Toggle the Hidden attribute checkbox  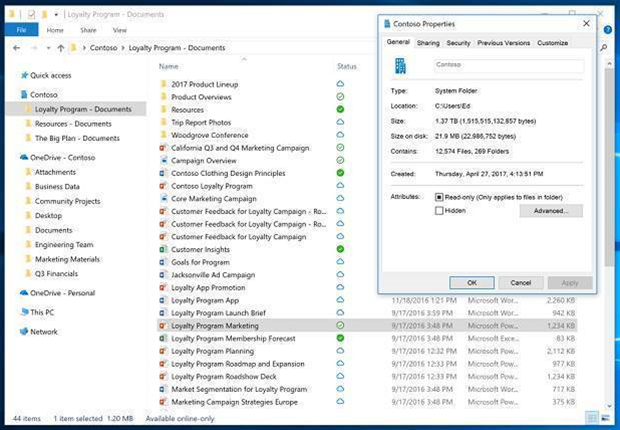click(x=439, y=211)
